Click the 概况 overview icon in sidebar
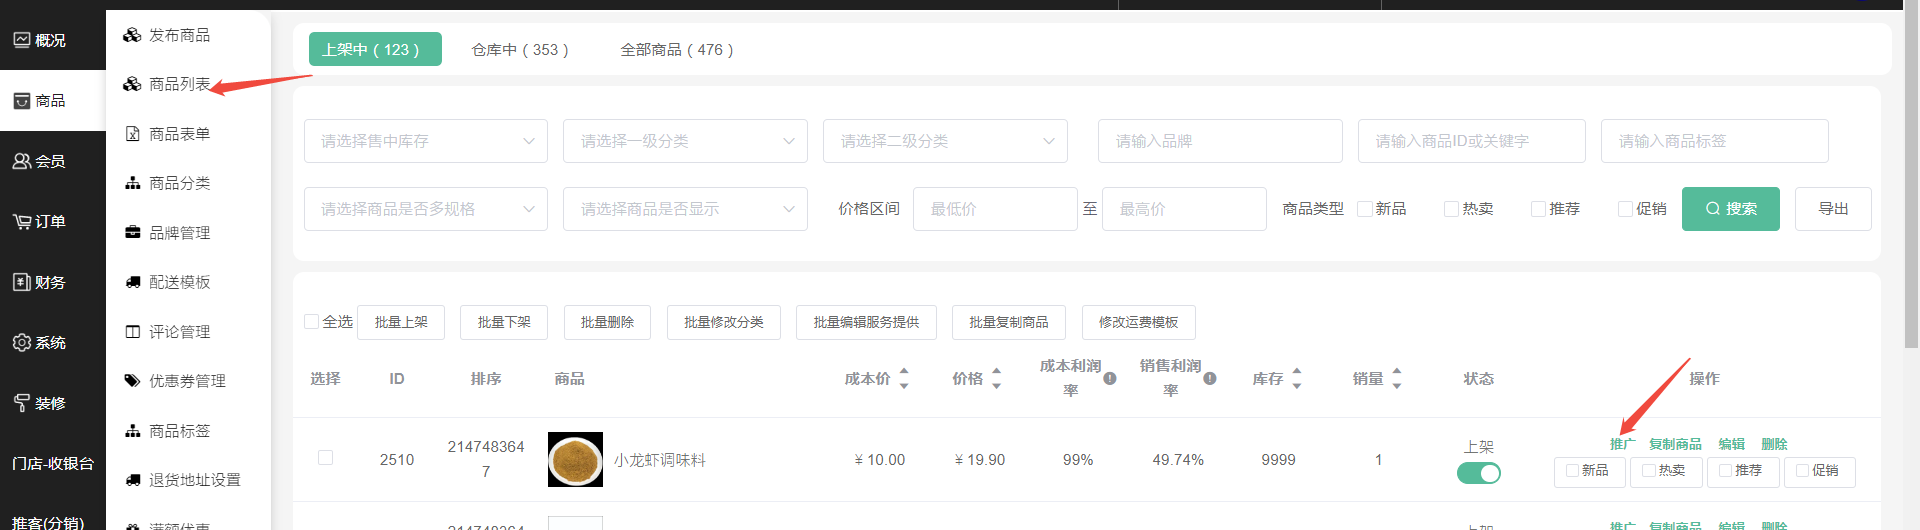Image resolution: width=1920 pixels, height=530 pixels. coord(22,40)
